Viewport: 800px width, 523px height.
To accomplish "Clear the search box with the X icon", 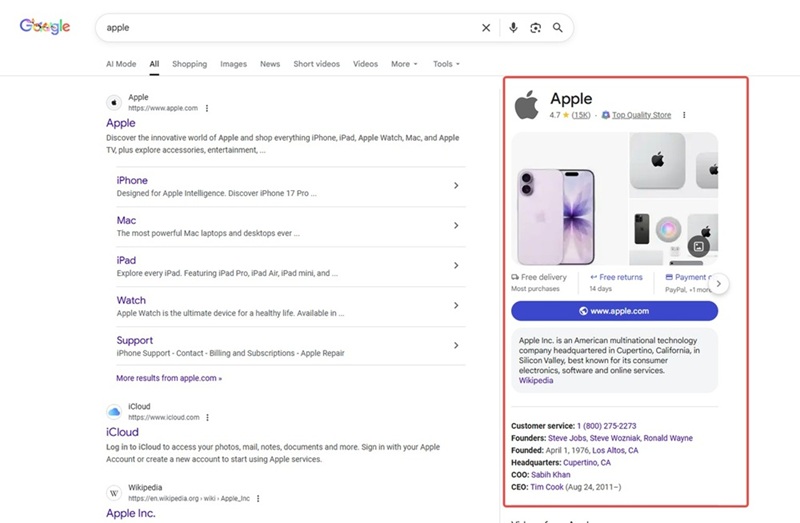I will 486,28.
